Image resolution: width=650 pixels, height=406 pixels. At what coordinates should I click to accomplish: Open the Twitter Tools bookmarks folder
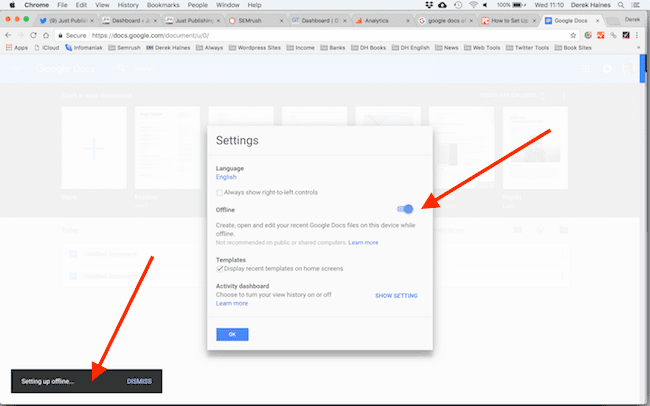[527, 48]
